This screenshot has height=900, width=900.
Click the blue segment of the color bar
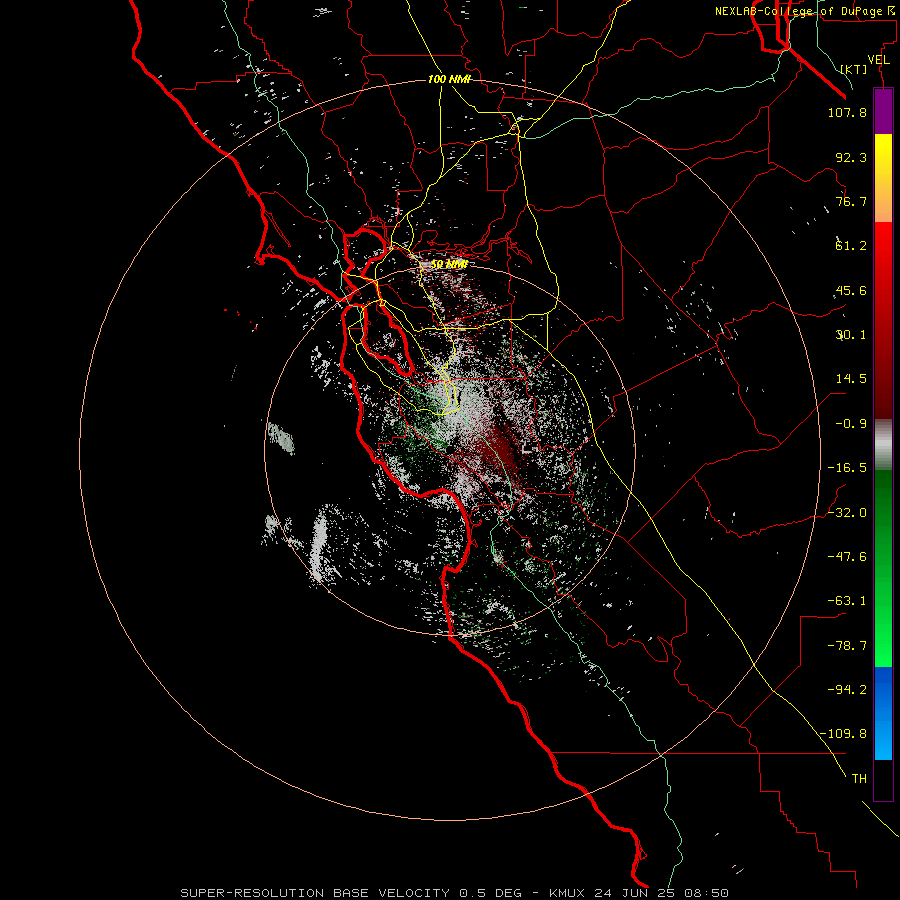coord(883,712)
